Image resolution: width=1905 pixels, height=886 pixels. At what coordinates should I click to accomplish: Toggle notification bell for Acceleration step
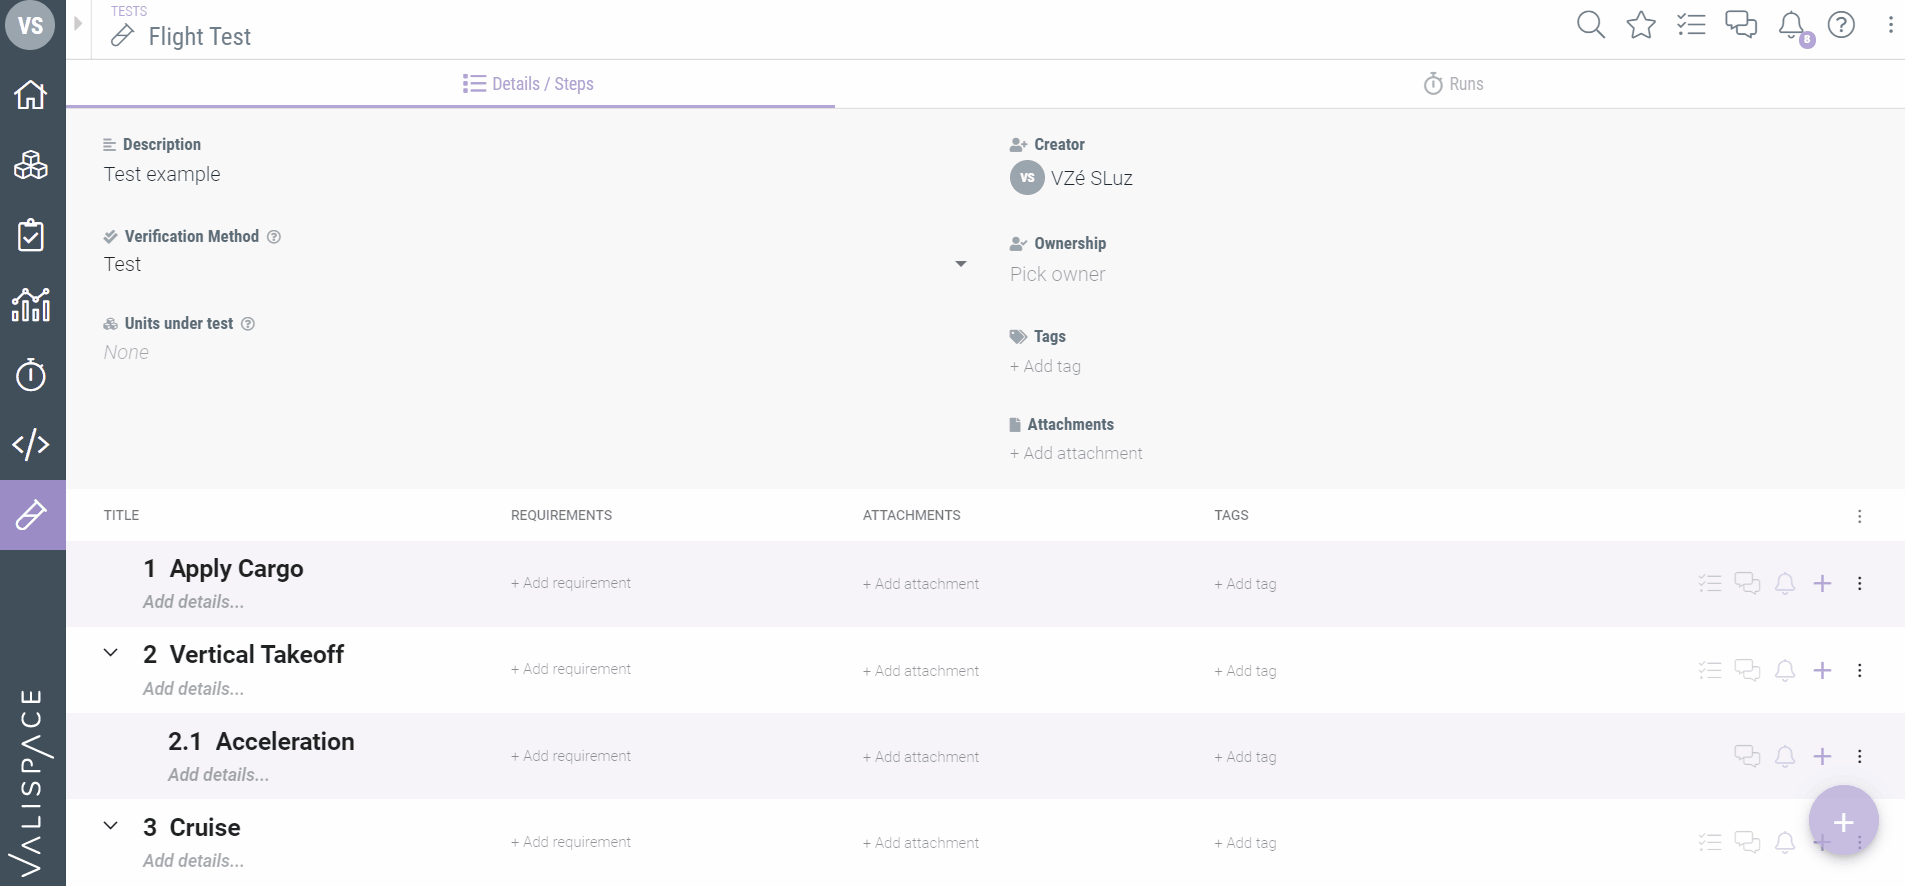1785,756
